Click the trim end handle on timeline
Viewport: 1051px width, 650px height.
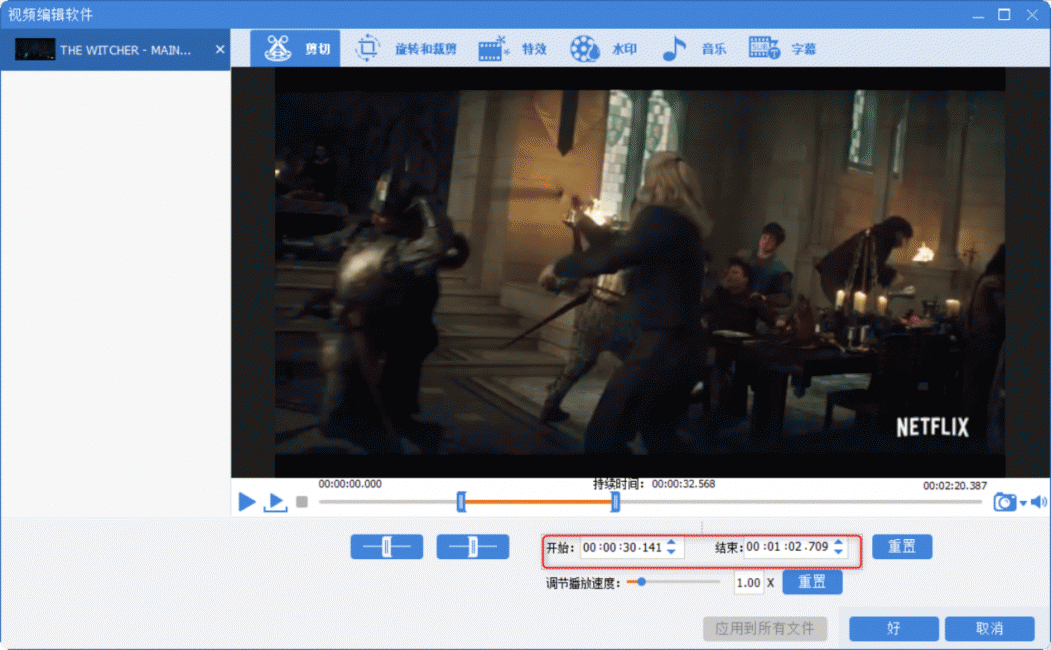point(615,501)
